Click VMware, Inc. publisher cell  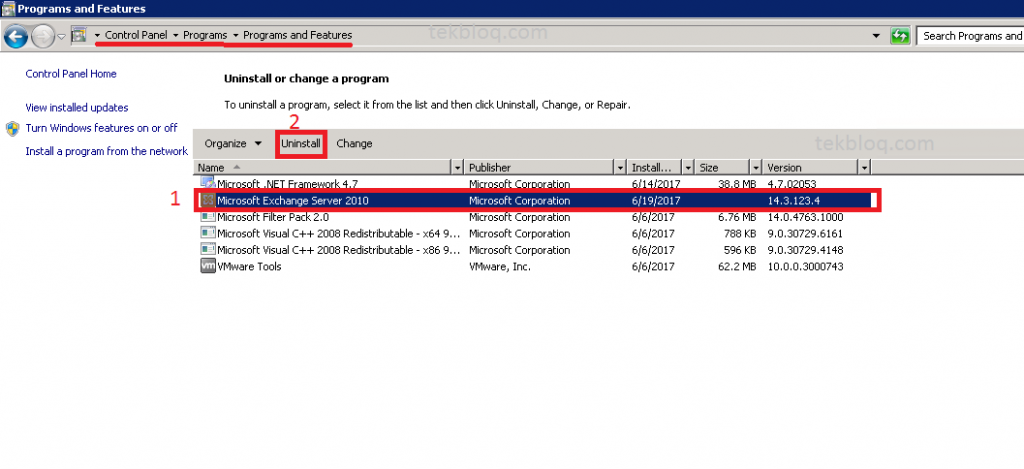tap(500, 267)
